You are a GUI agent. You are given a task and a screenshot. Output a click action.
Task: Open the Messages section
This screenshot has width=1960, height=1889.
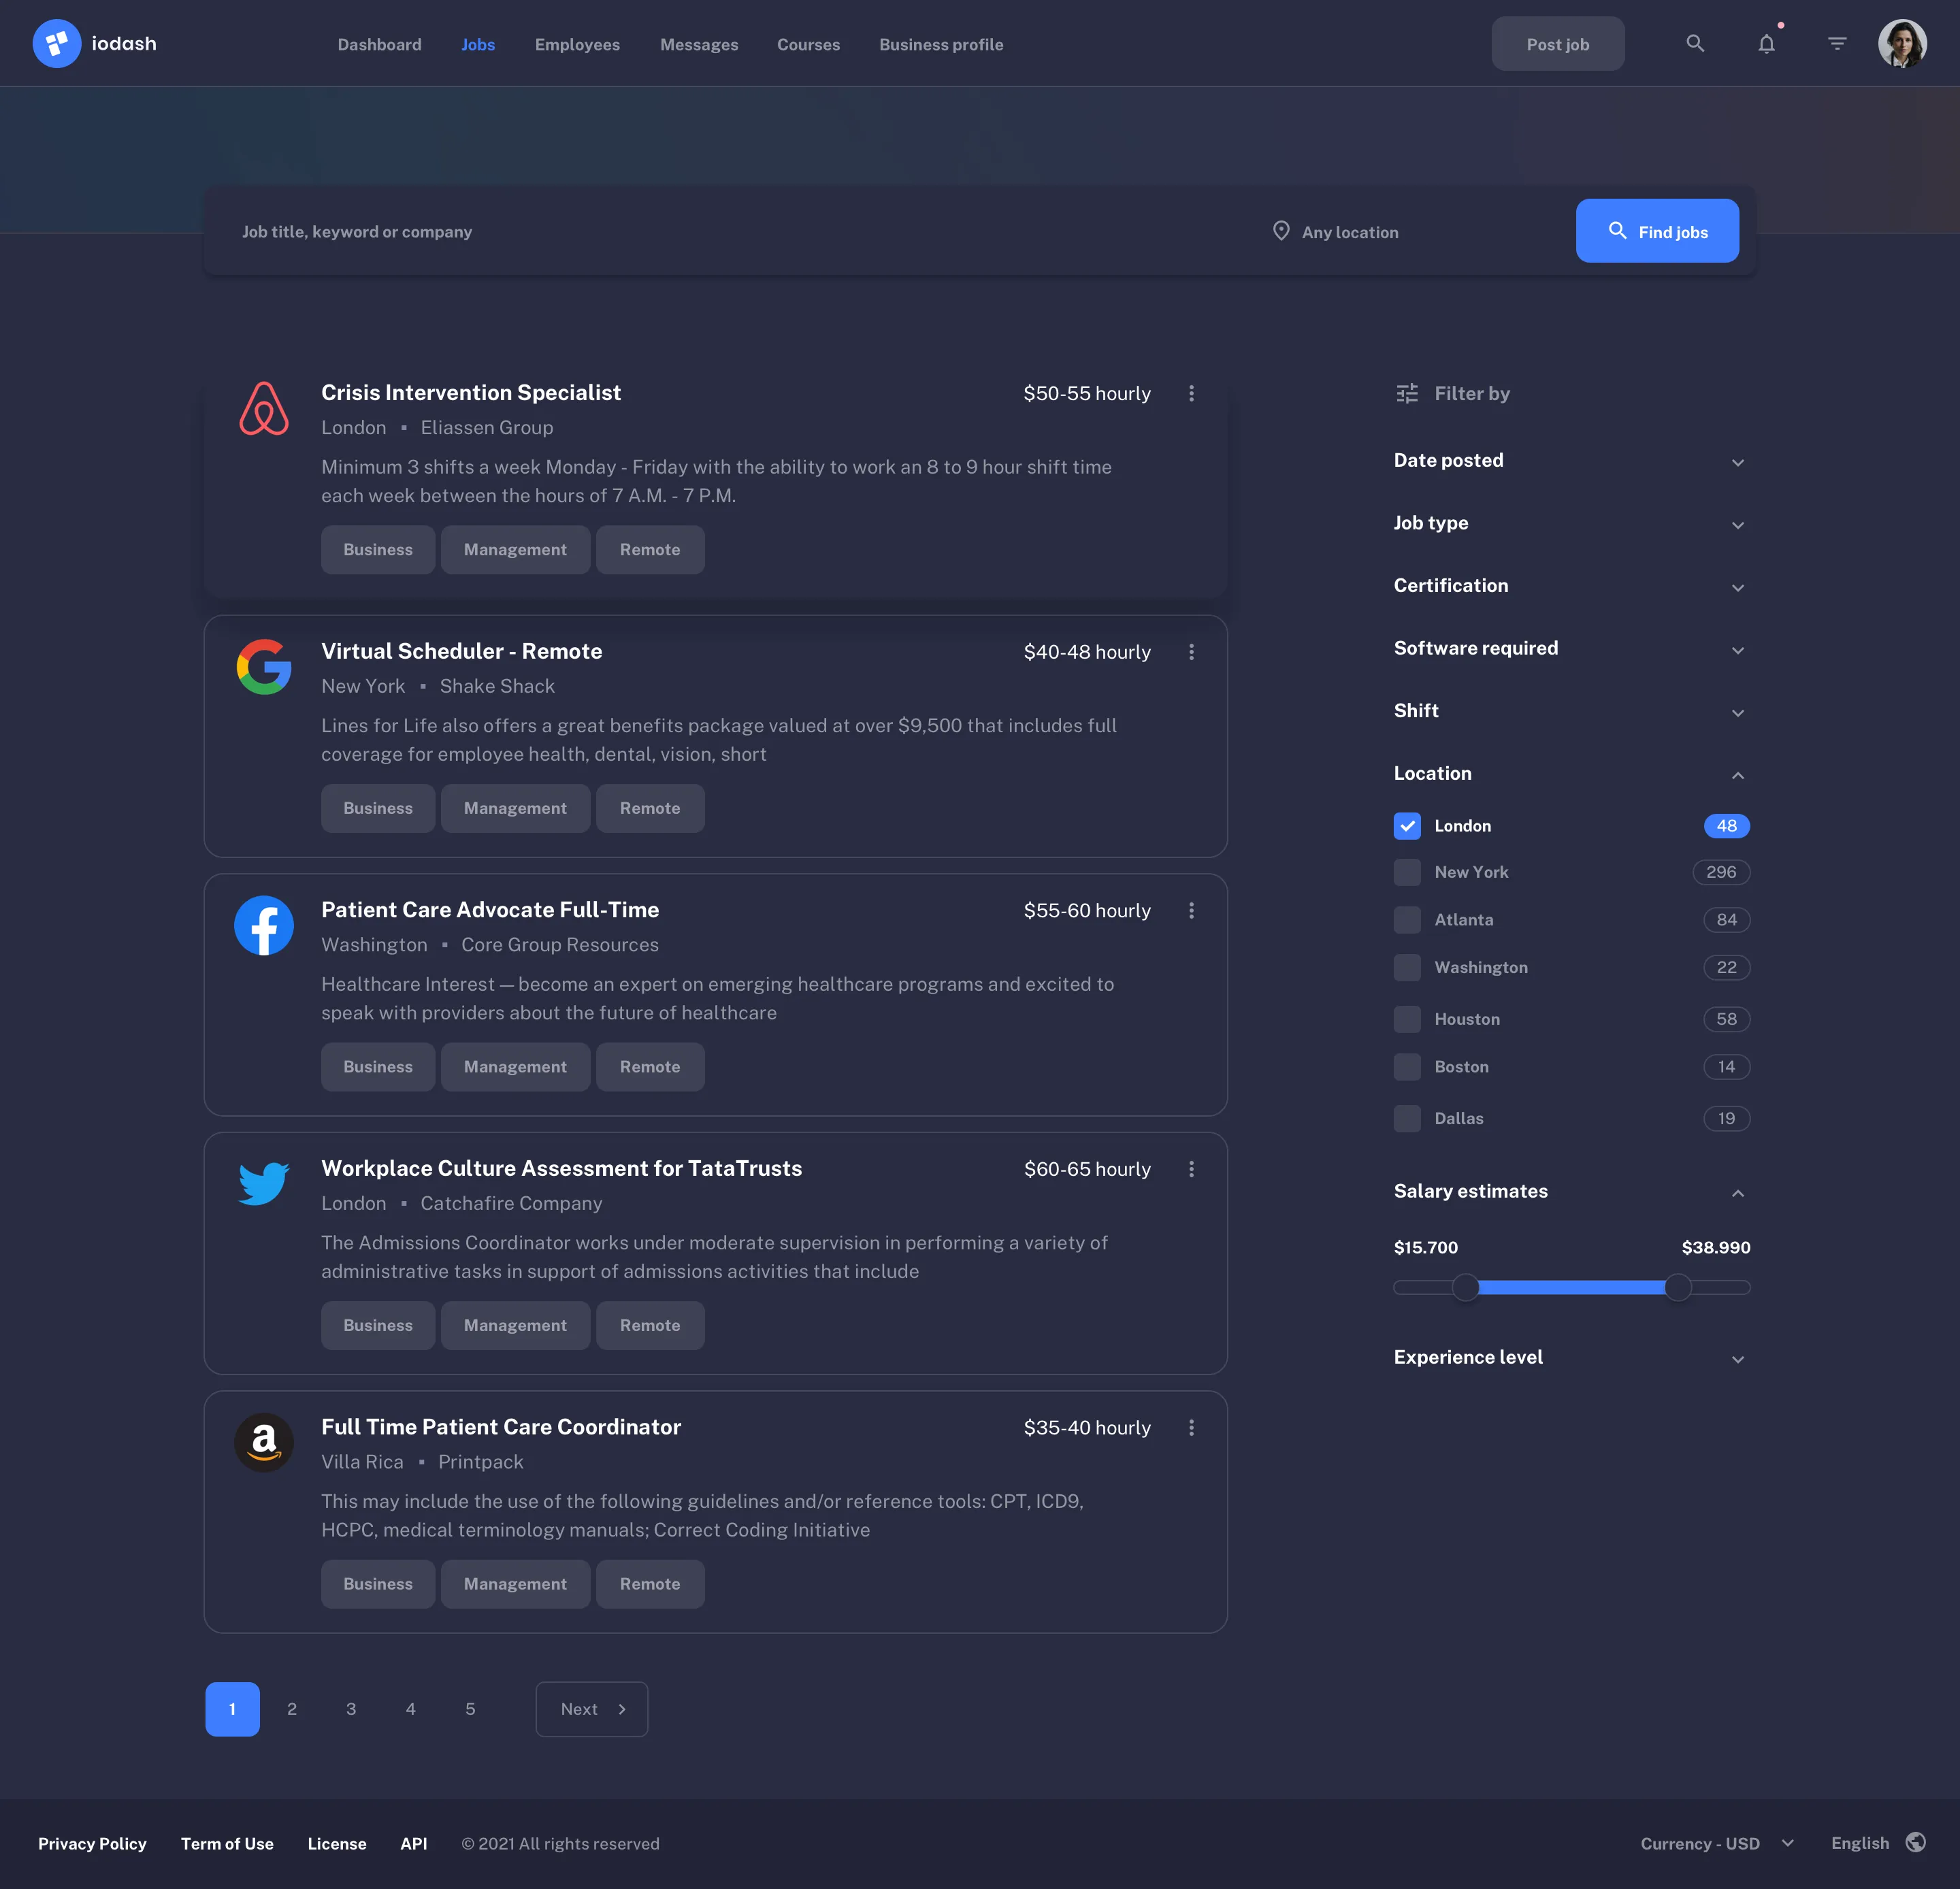(699, 44)
